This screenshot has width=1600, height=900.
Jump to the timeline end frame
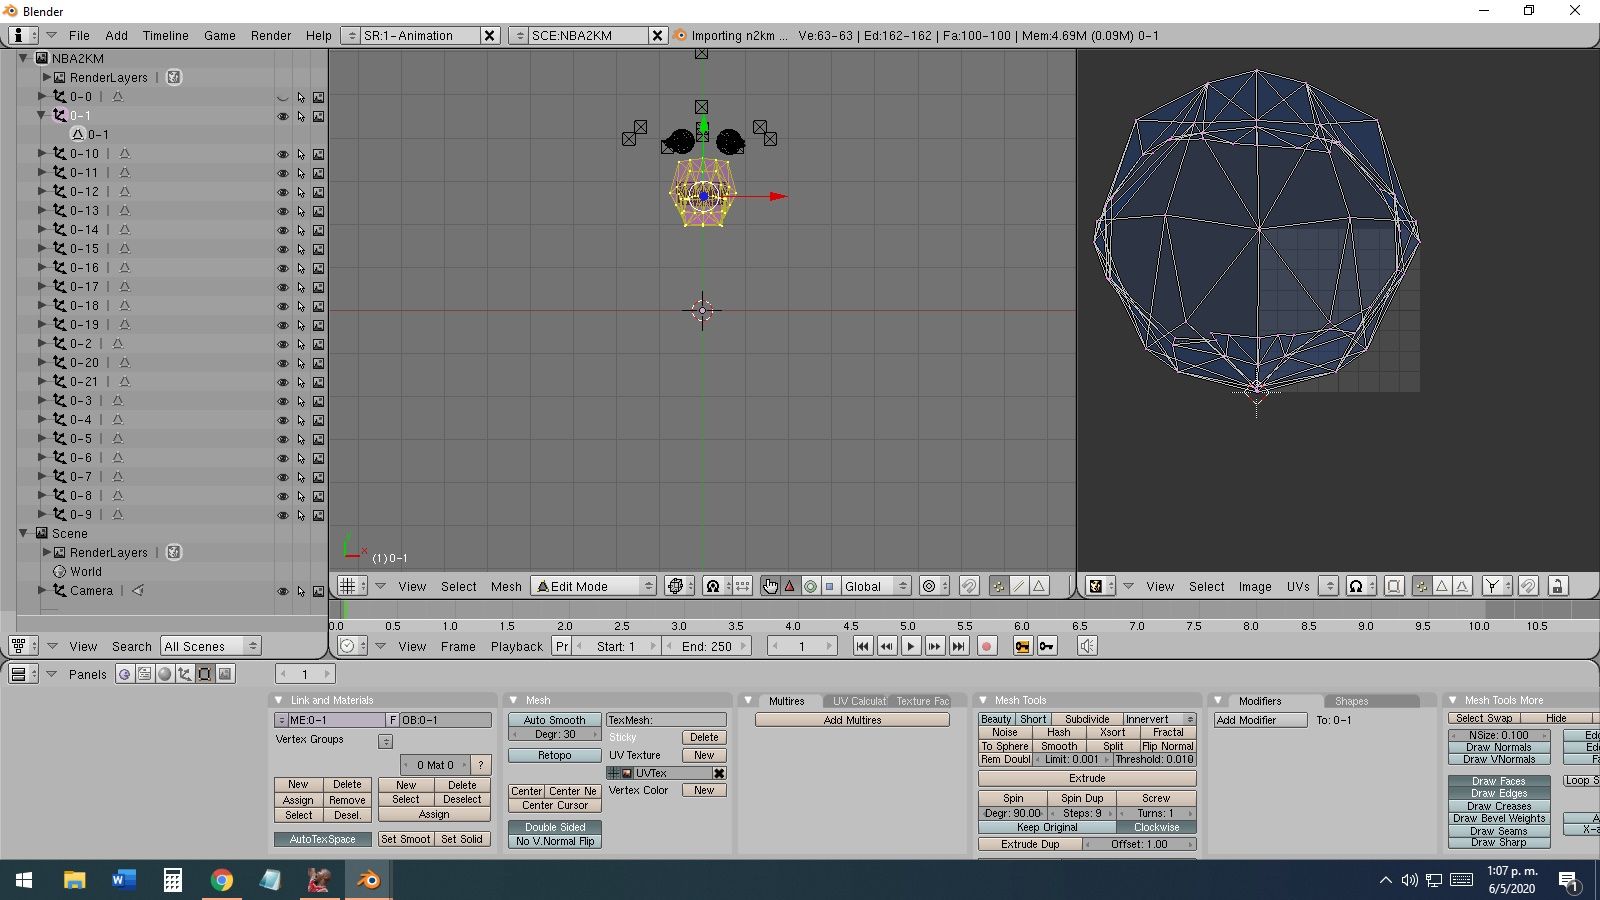[x=958, y=646]
